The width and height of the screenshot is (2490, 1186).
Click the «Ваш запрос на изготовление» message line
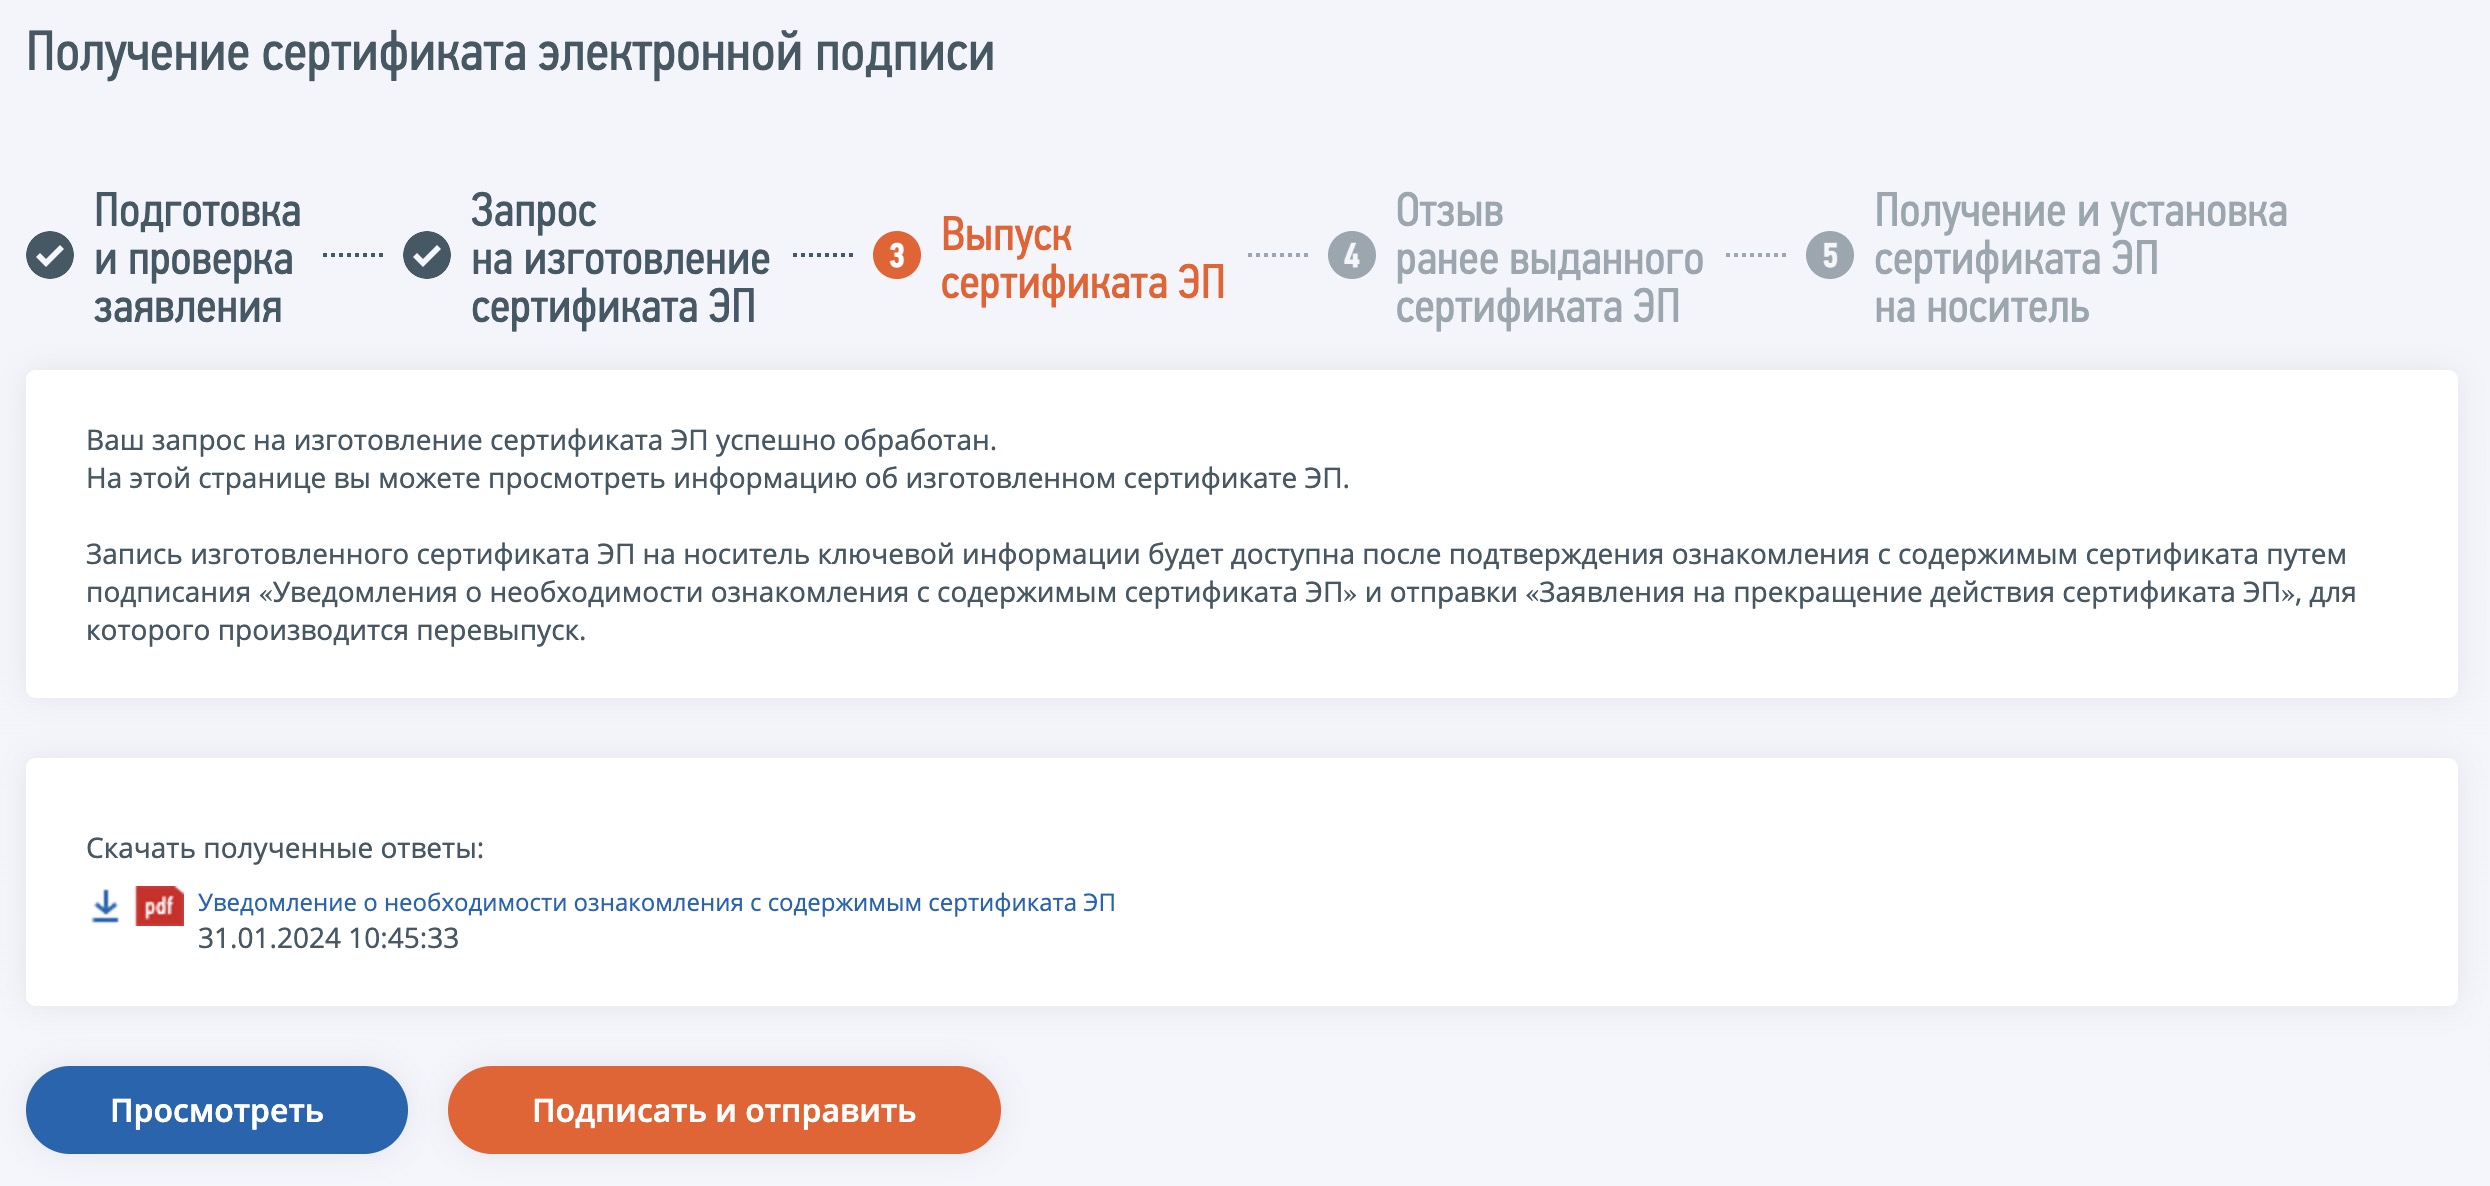click(x=541, y=440)
